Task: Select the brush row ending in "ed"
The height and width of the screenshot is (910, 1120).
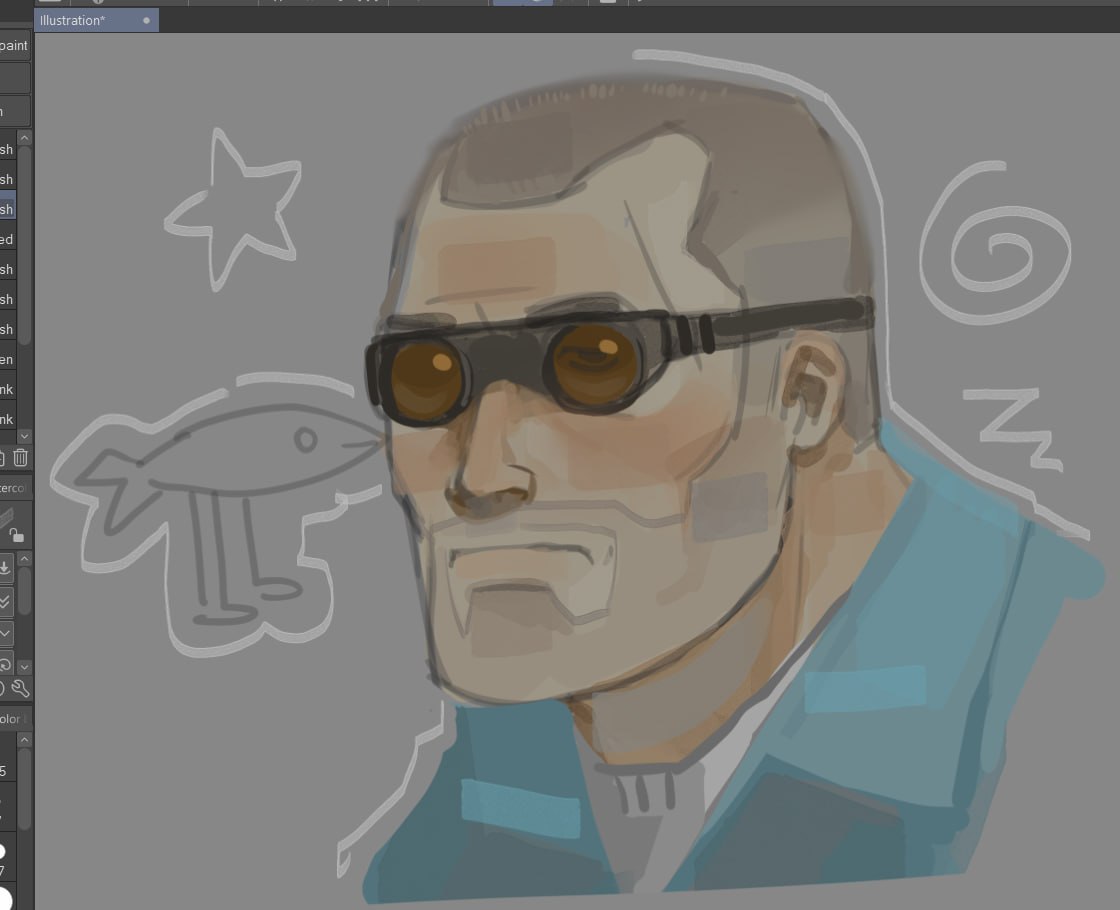Action: pos(8,239)
